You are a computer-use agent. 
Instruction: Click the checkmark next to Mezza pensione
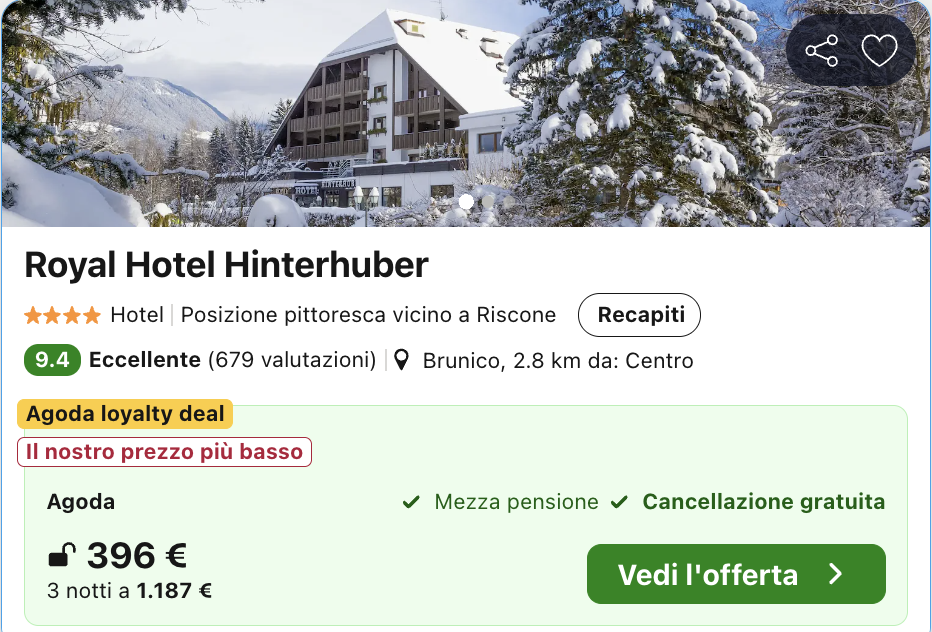pyautogui.click(x=411, y=502)
